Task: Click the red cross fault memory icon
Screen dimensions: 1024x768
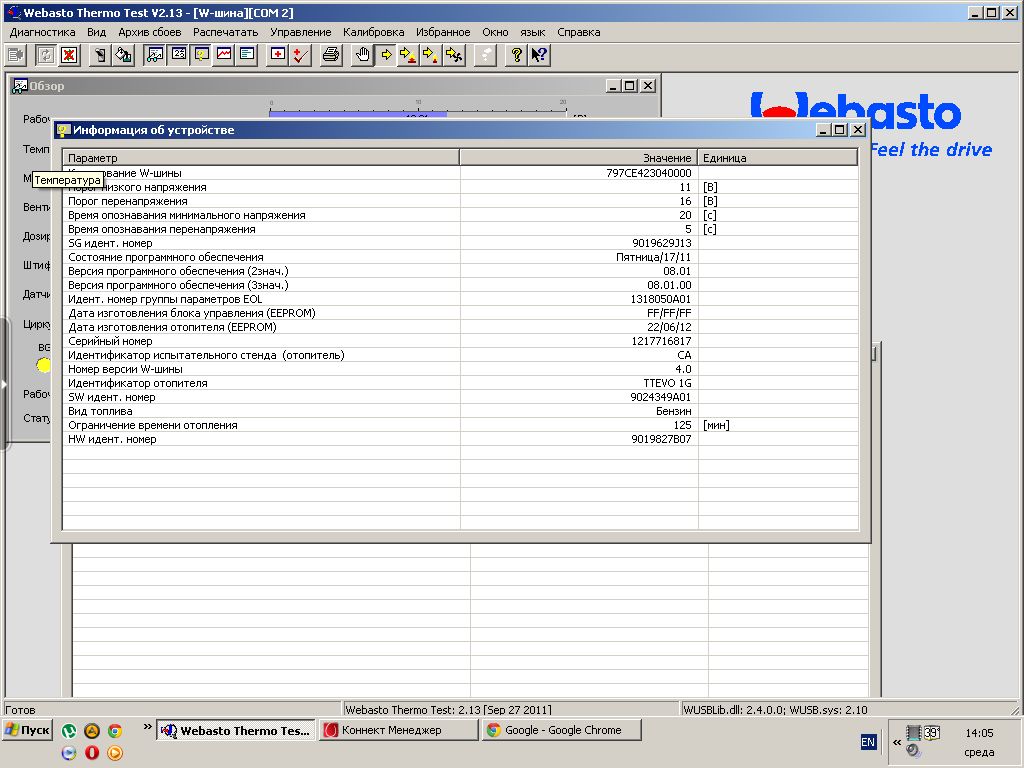Action: point(278,56)
